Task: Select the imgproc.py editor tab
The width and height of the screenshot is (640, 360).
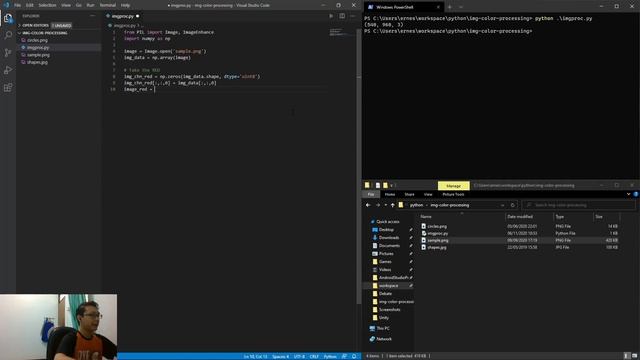Action: 122,16
